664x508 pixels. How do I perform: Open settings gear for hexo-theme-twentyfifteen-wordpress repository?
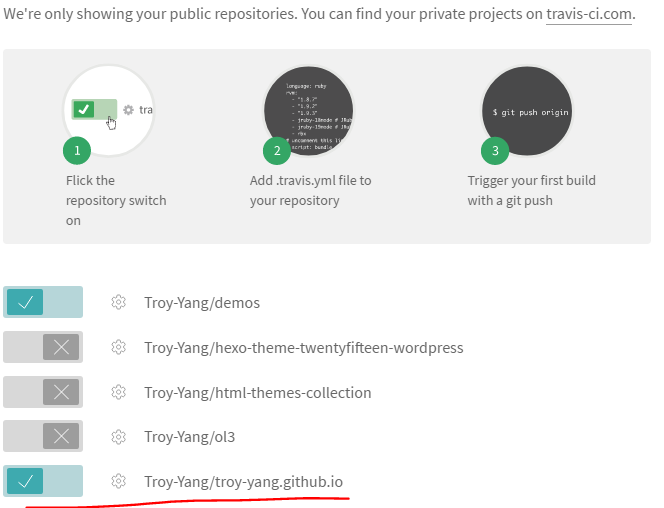pos(118,348)
